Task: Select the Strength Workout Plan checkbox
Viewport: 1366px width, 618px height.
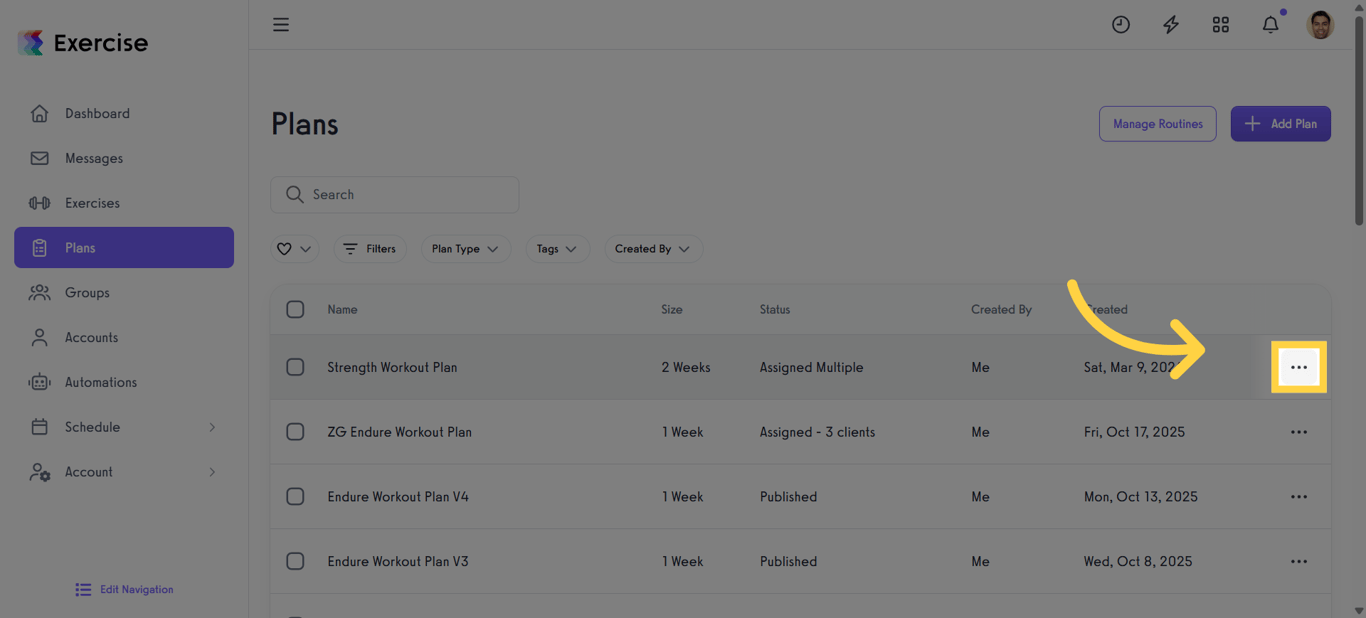Action: pos(295,367)
